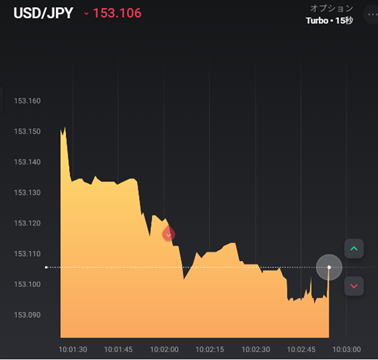Open the three-dots more menu
Viewport: 378px width, 360px height.
coord(373,14)
